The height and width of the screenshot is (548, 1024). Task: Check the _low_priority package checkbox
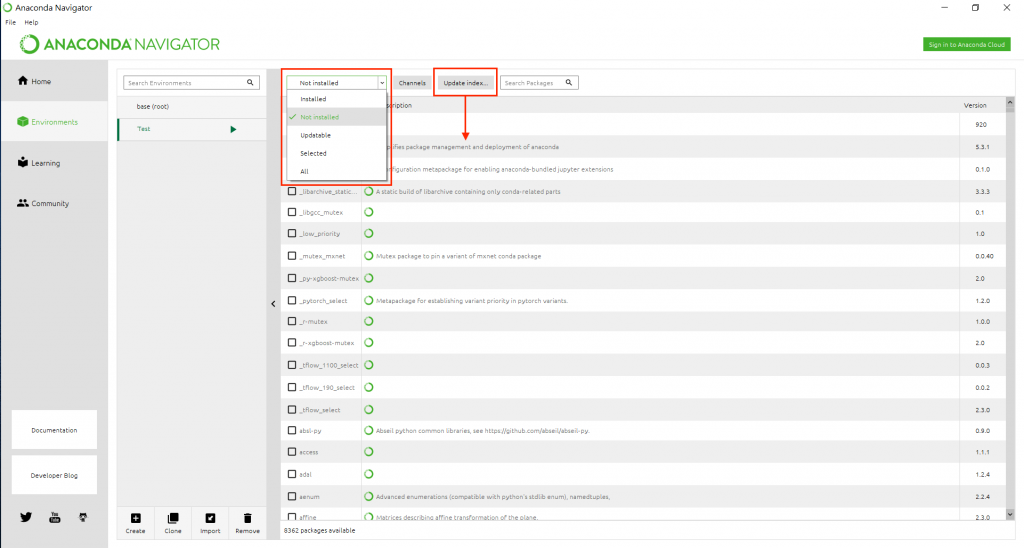(x=292, y=233)
